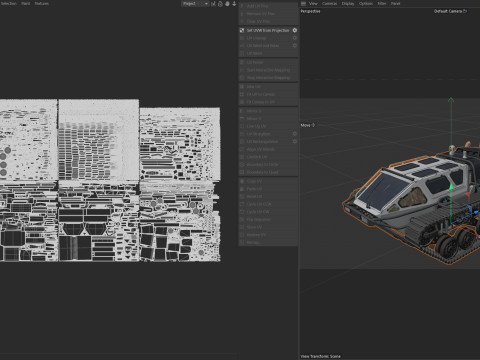Click the Cycle UV CCW icon
Screen dimensions: 480x360
pos(242,204)
